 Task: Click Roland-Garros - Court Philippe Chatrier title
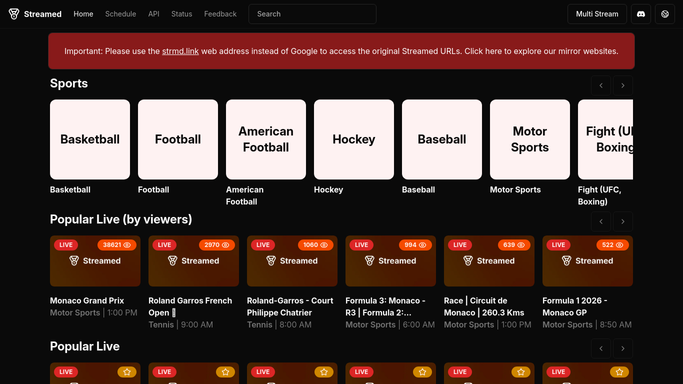(x=290, y=307)
